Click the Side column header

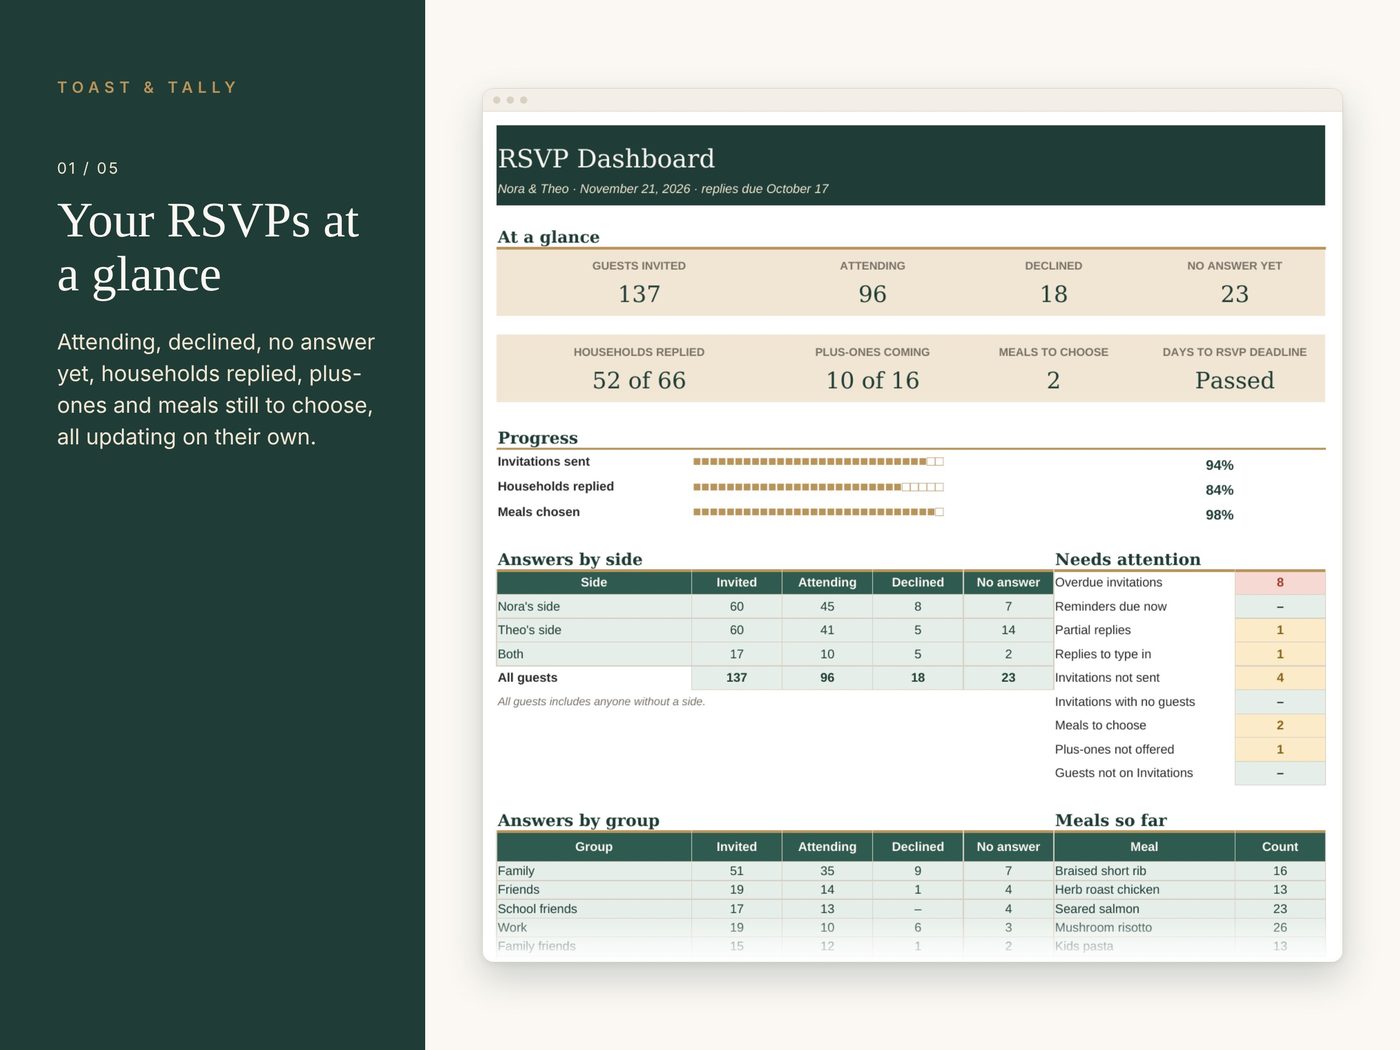594,583
